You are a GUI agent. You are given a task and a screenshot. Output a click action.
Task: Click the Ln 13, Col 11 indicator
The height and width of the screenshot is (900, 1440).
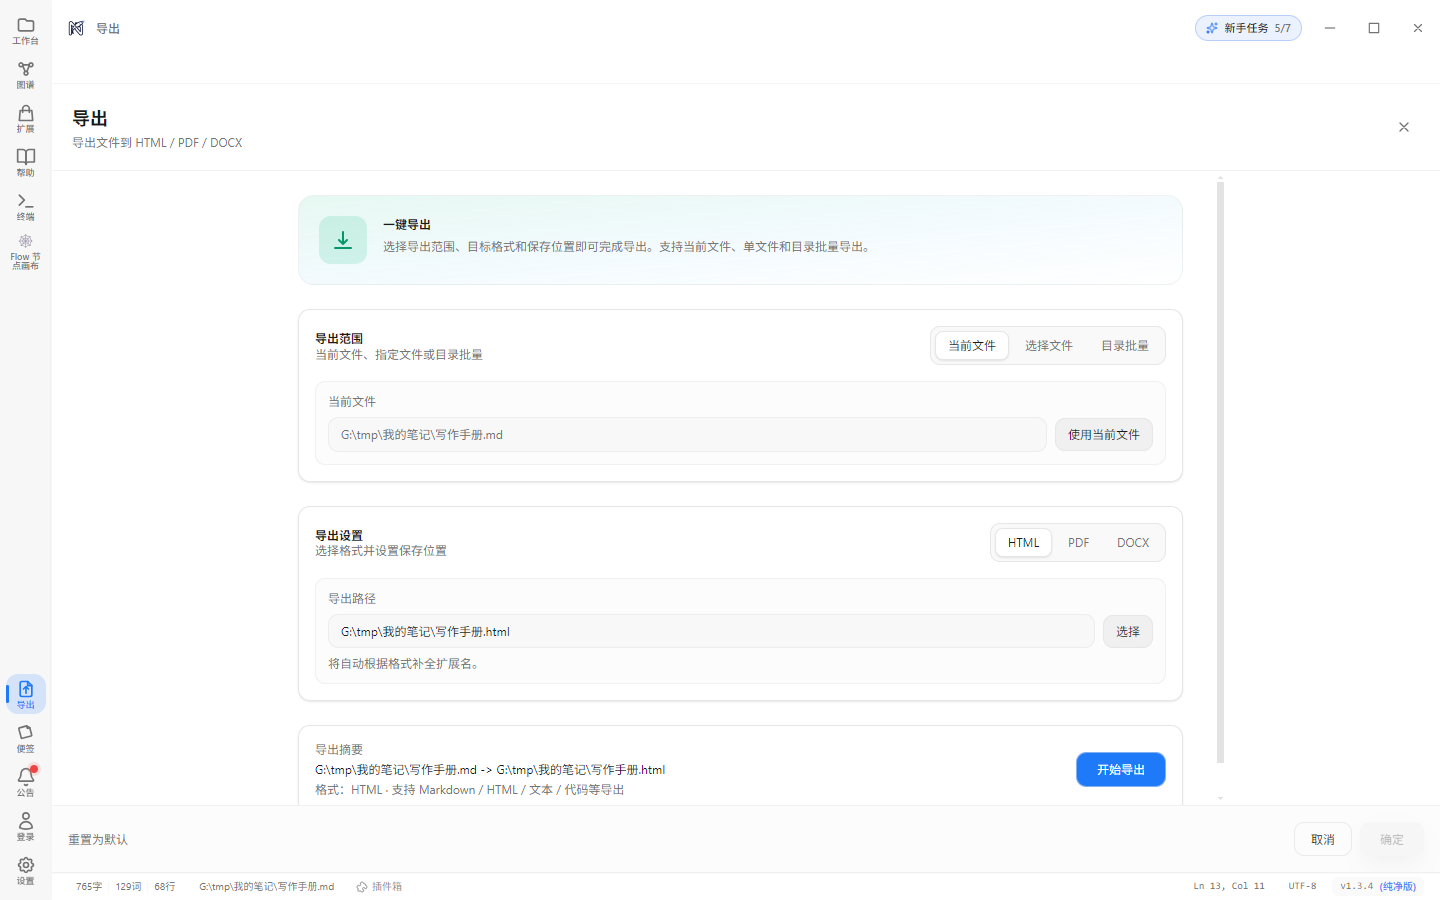tap(1229, 887)
